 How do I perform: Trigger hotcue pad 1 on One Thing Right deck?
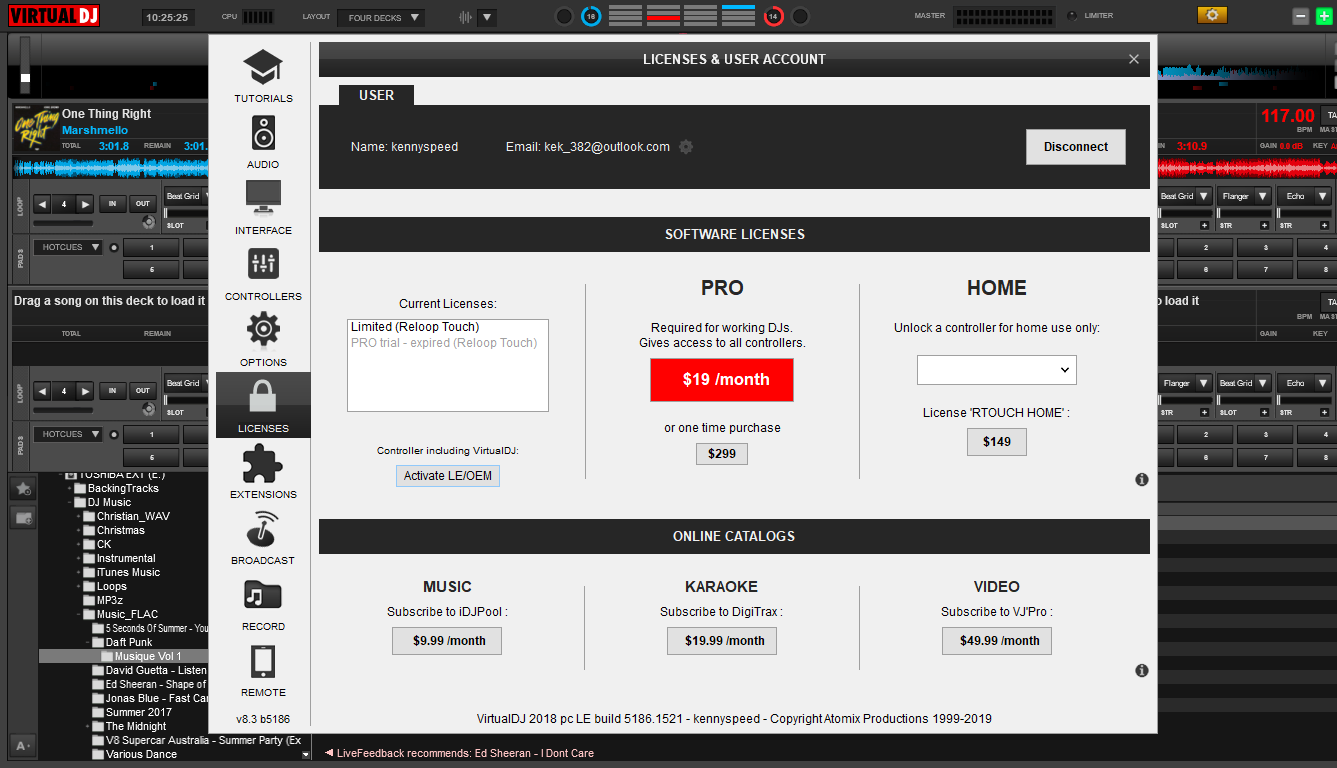[151, 248]
